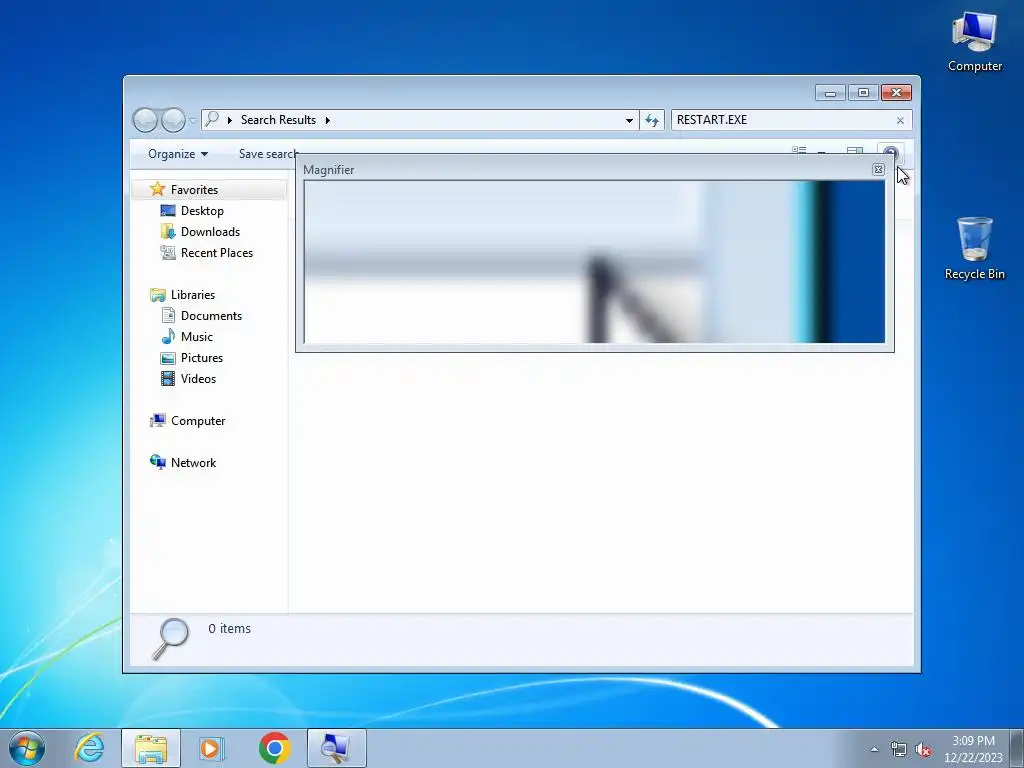Toggle the preview pane button
Viewport: 1024px width, 768px height.
pos(855,152)
